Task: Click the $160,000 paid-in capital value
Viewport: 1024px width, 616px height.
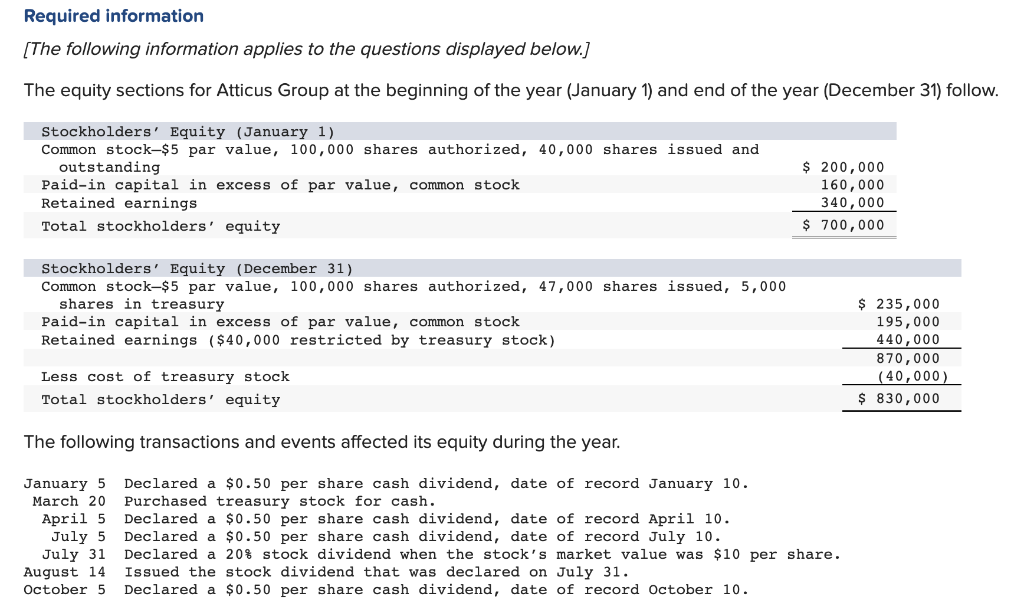Action: (852, 185)
